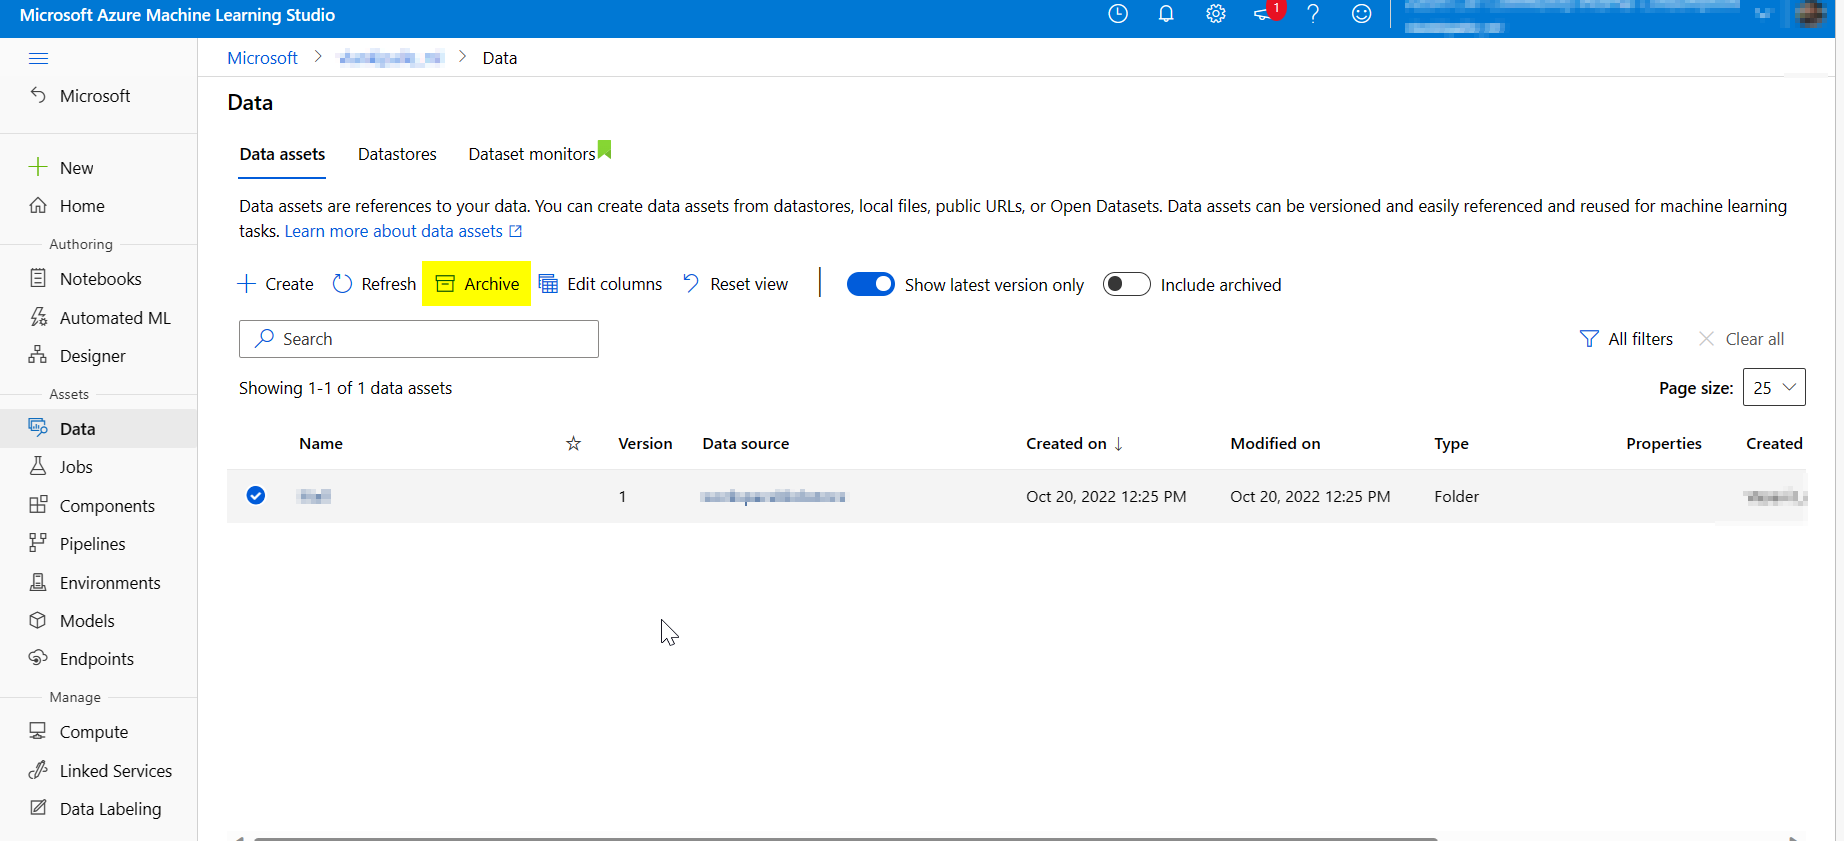The height and width of the screenshot is (841, 1844).
Task: Open Components in sidebar
Action: pyautogui.click(x=99, y=506)
